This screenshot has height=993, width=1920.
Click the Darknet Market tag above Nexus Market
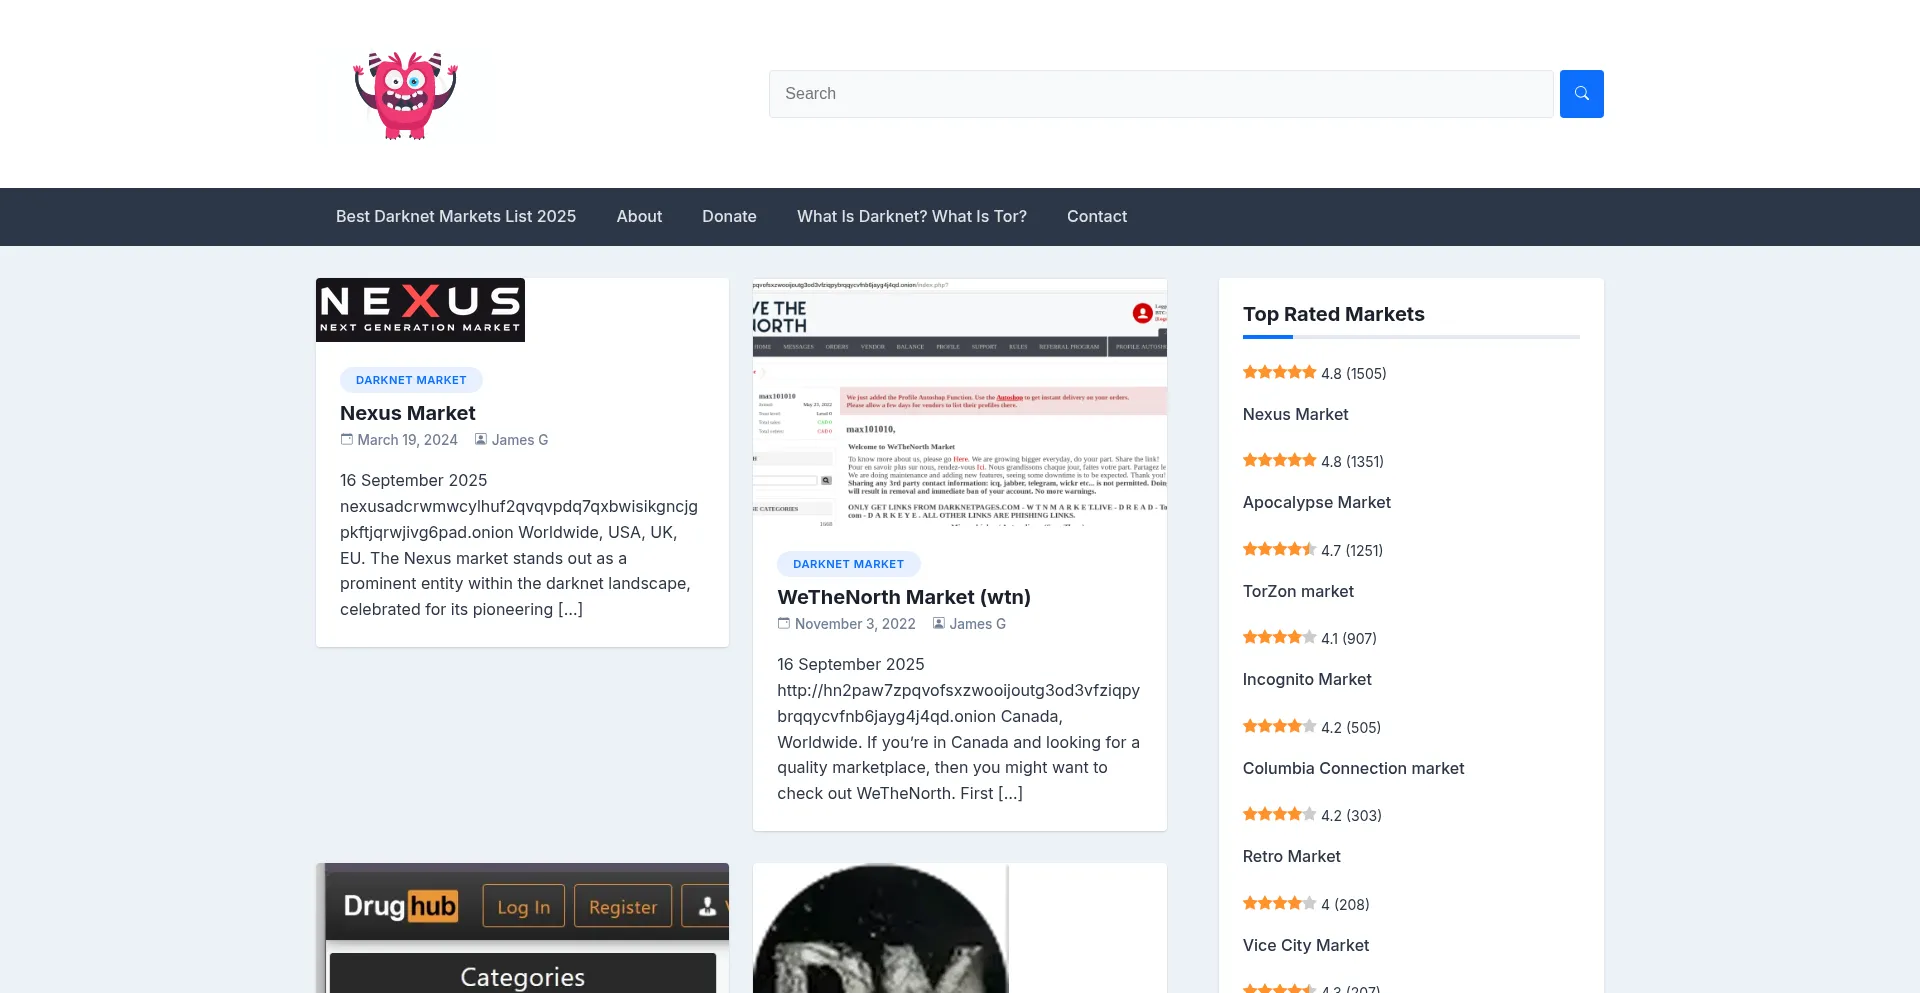[411, 380]
